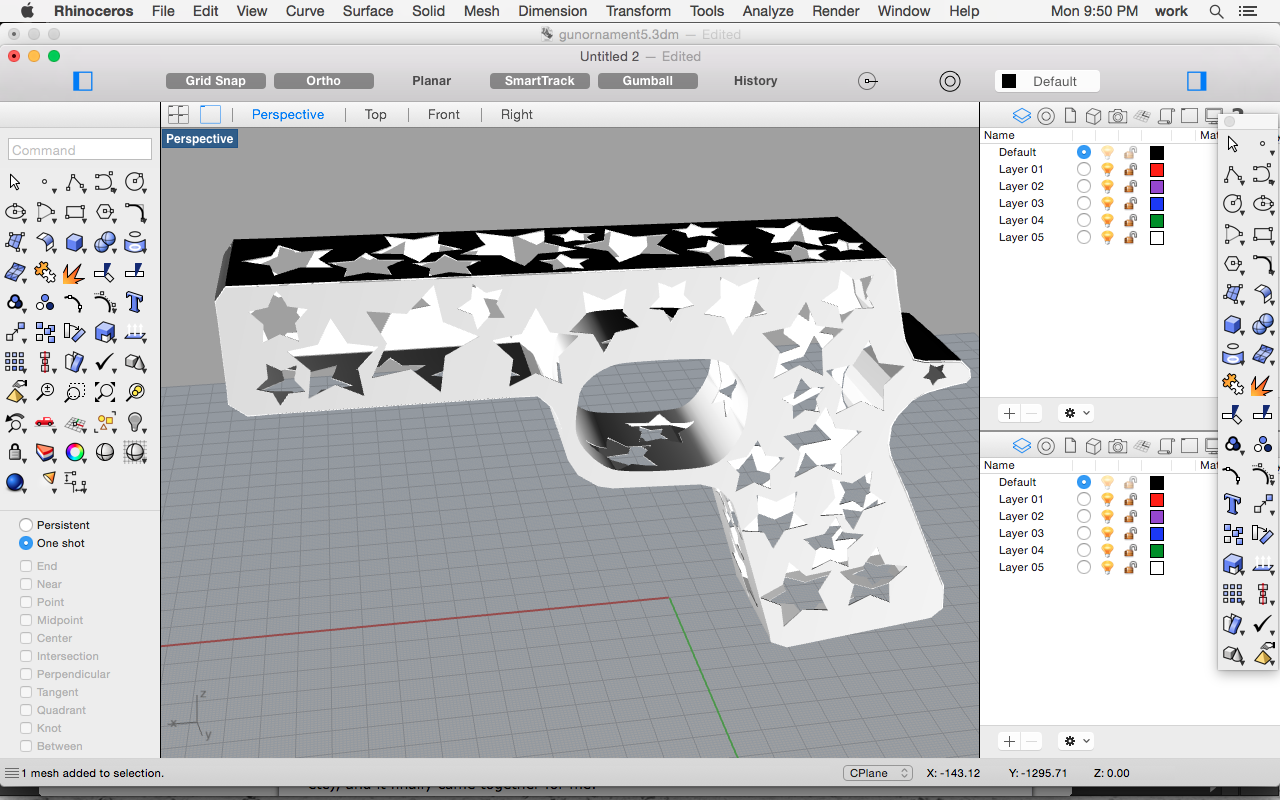Viewport: 1280px width, 800px height.
Task: Choose the Polyline tool in left sidebar
Action: click(x=75, y=182)
